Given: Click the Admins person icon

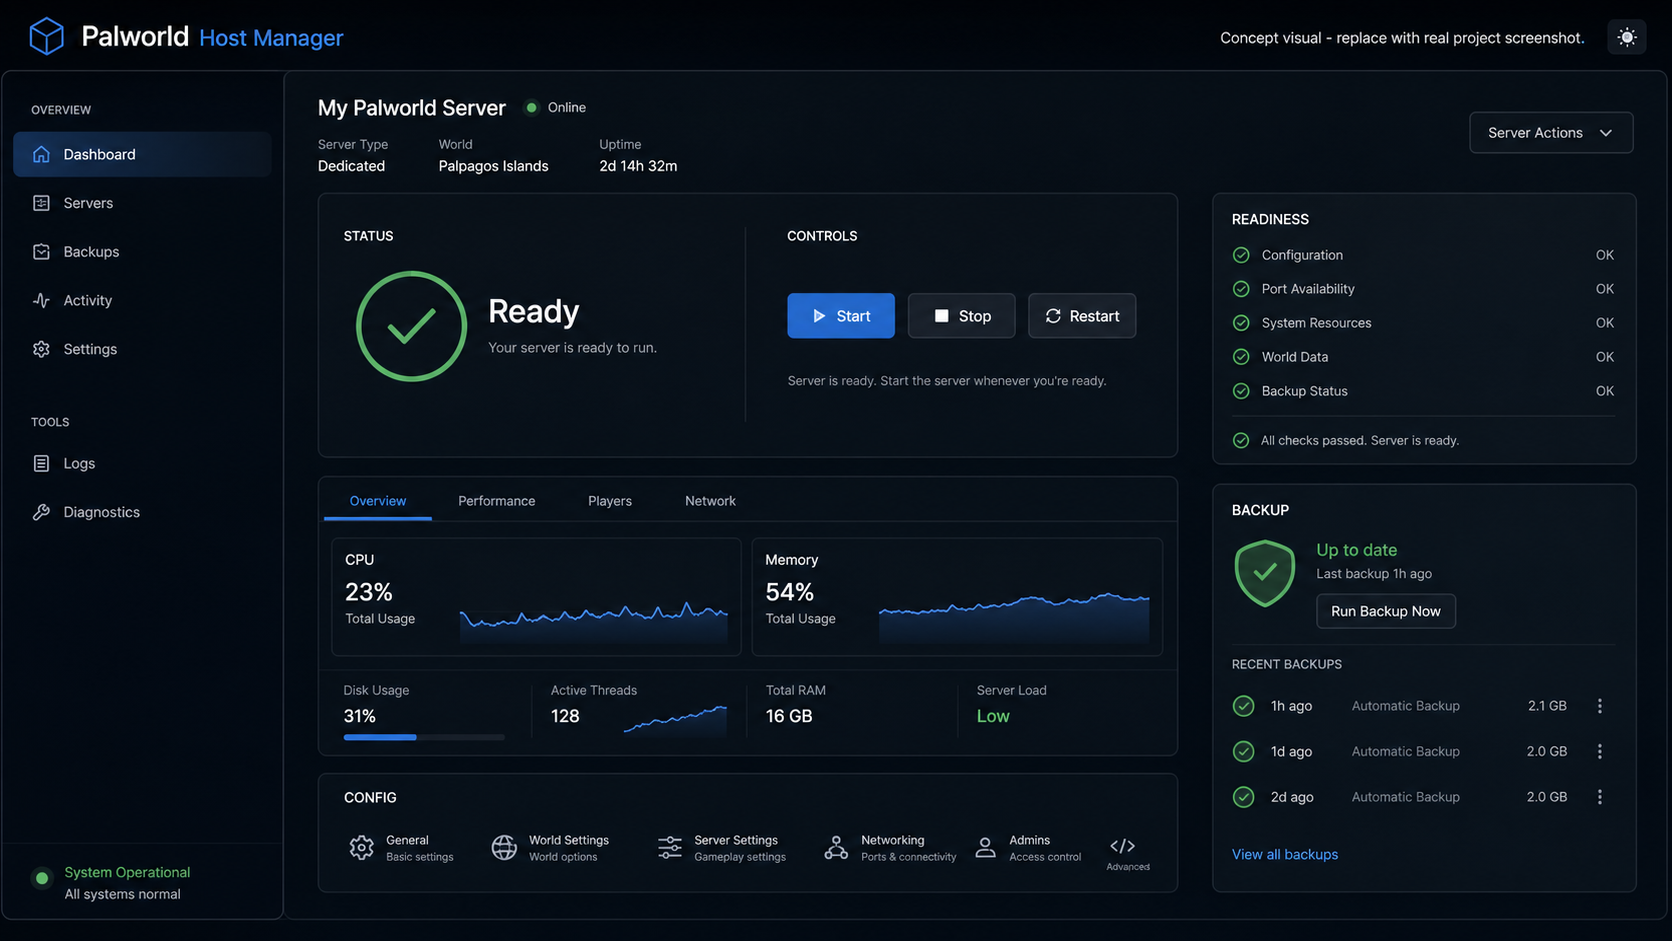Looking at the screenshot, I should pyautogui.click(x=985, y=848).
